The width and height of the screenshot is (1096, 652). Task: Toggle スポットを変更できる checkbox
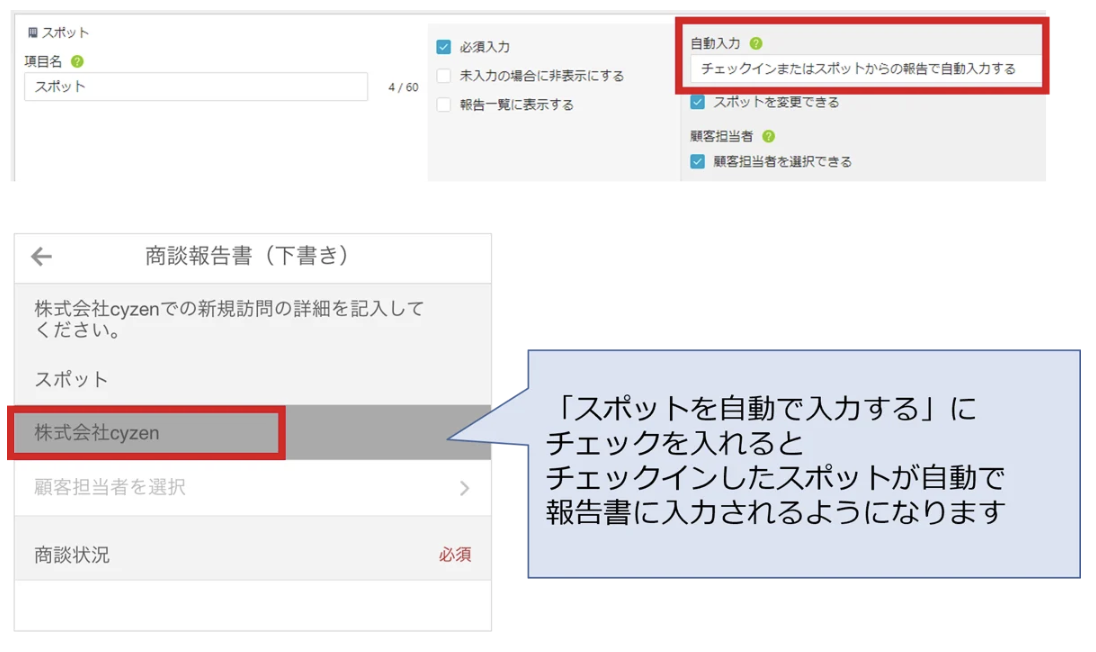tap(698, 102)
